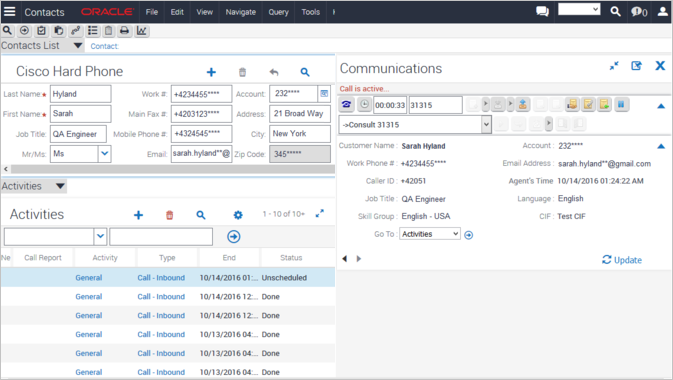The image size is (673, 380).
Task: Run the Activities query with arrow button
Action: click(x=233, y=237)
